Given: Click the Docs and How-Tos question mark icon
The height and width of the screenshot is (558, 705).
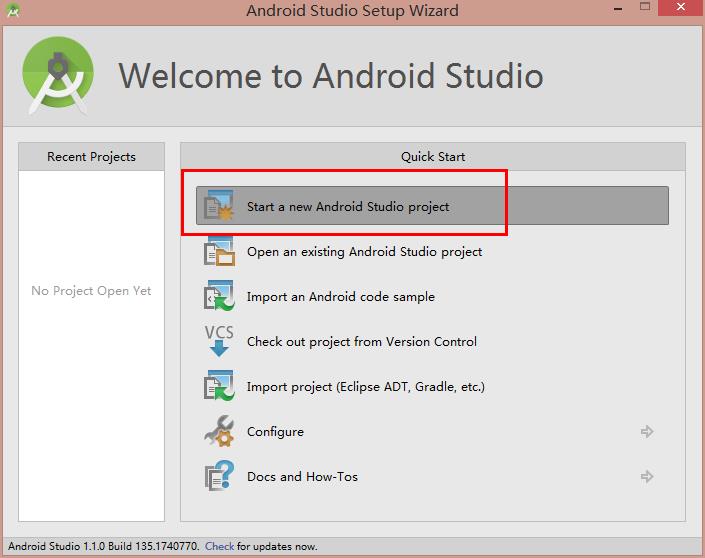Looking at the screenshot, I should click(219, 475).
